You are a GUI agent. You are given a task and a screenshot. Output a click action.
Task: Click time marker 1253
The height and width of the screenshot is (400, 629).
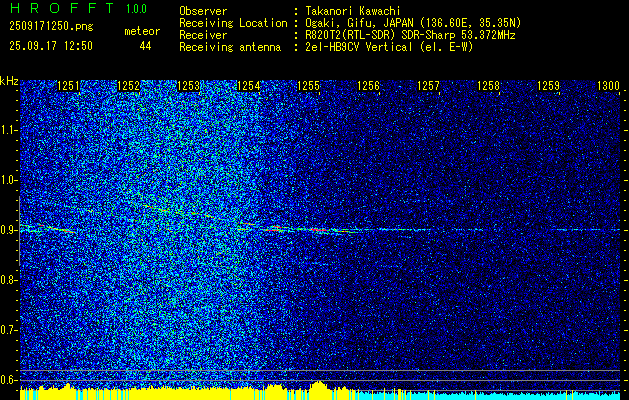(189, 86)
